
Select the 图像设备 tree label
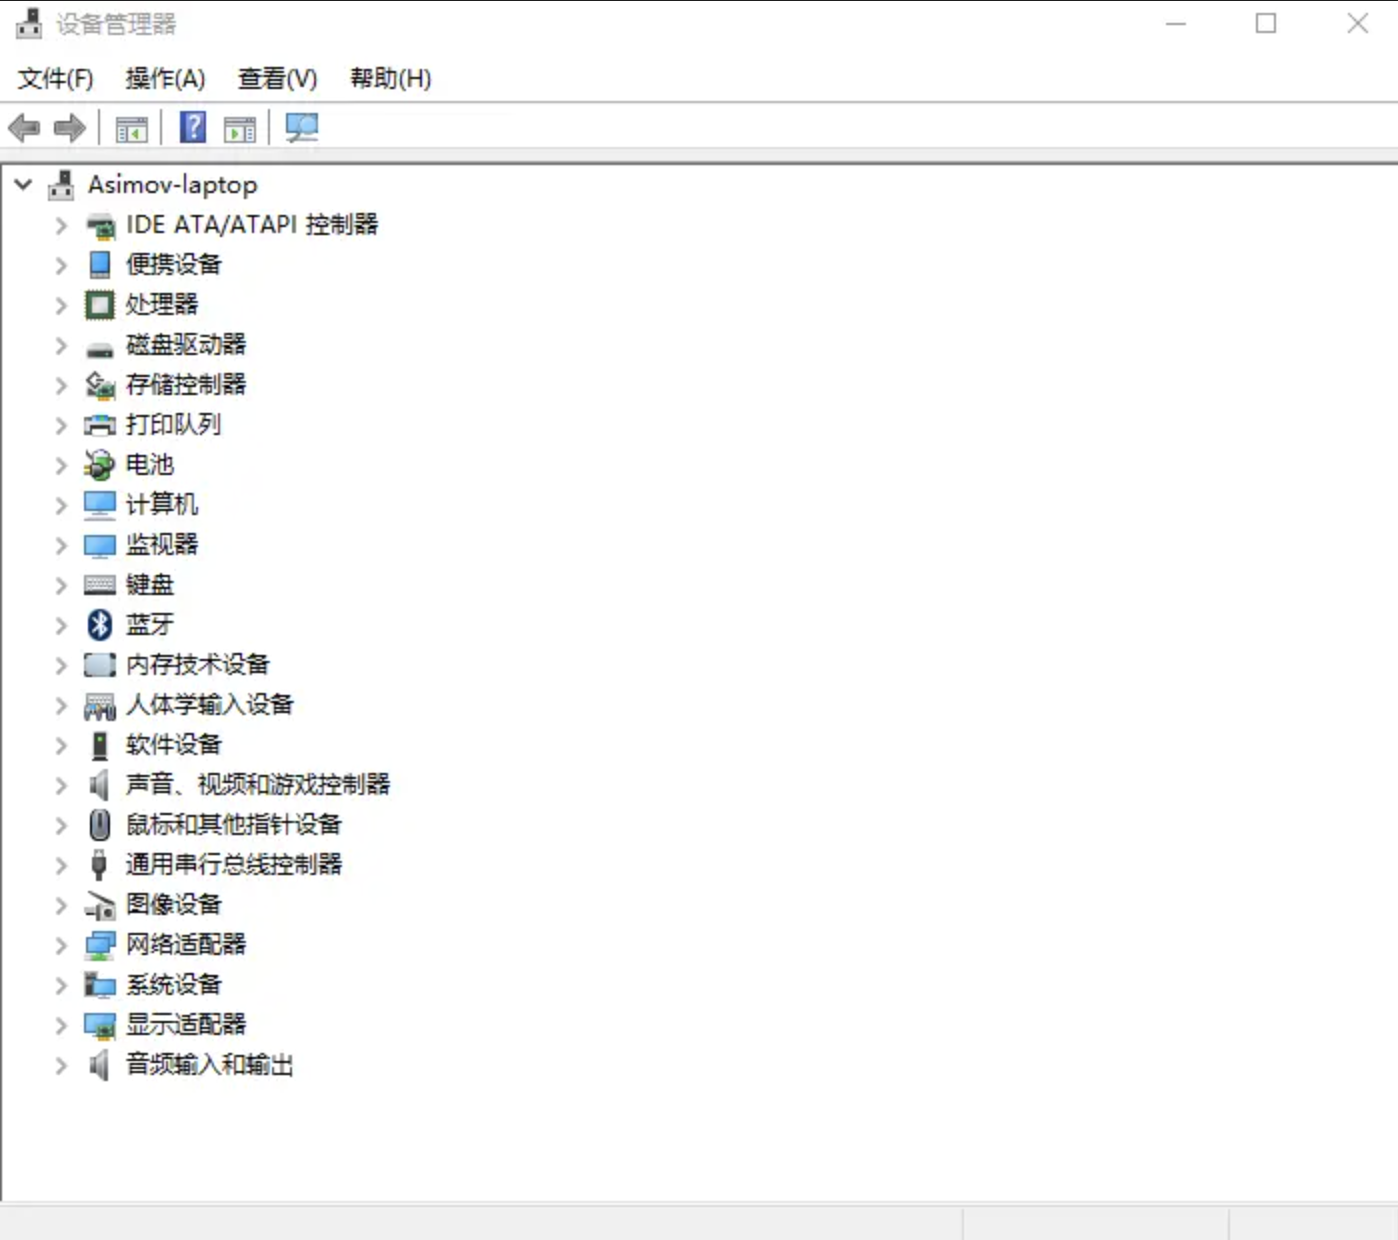[173, 905]
